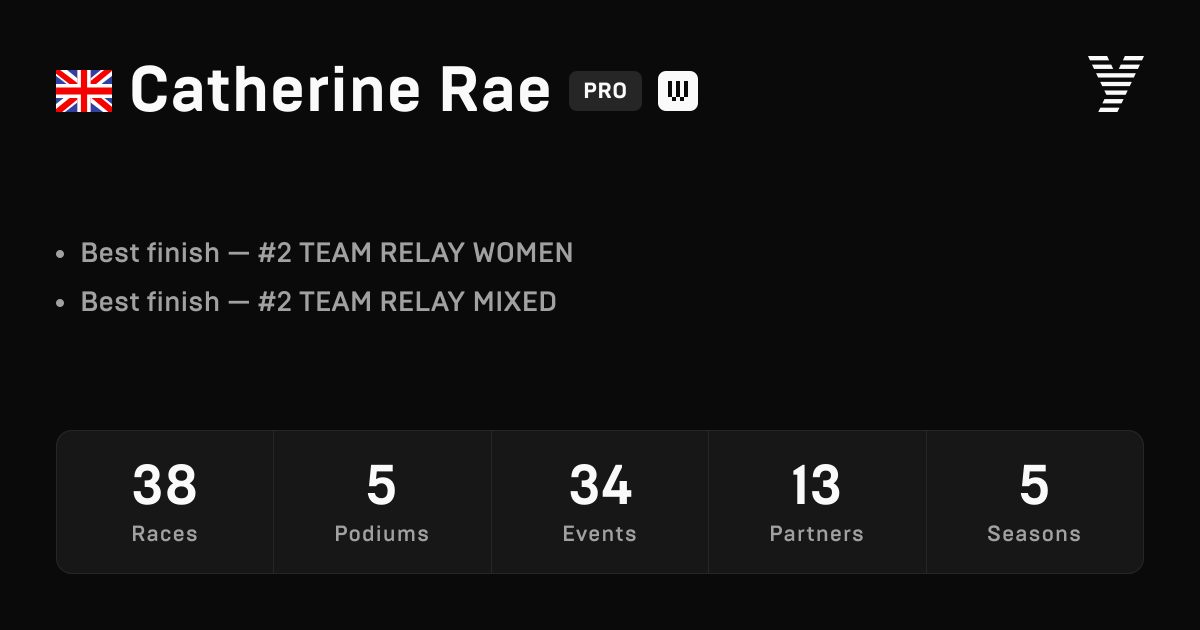Click the UK flag icon
Screen dimensions: 1200x630
pos(84,91)
